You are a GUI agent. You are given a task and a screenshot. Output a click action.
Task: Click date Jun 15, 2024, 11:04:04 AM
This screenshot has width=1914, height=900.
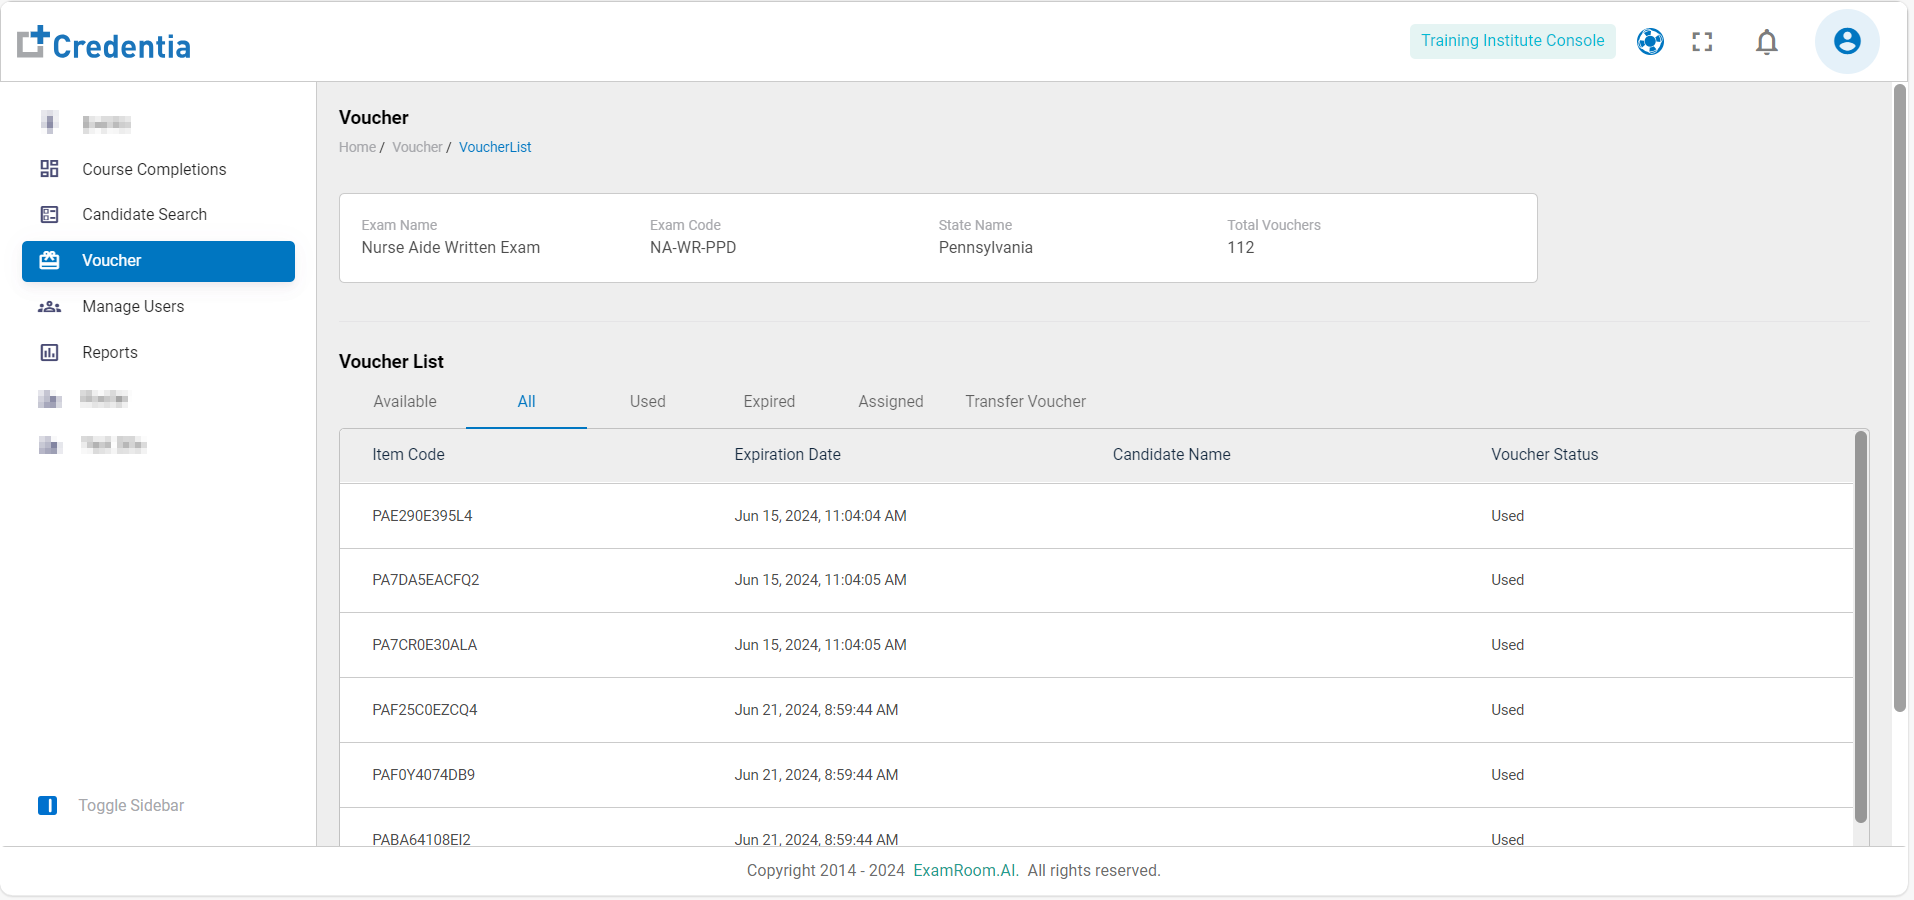(820, 516)
